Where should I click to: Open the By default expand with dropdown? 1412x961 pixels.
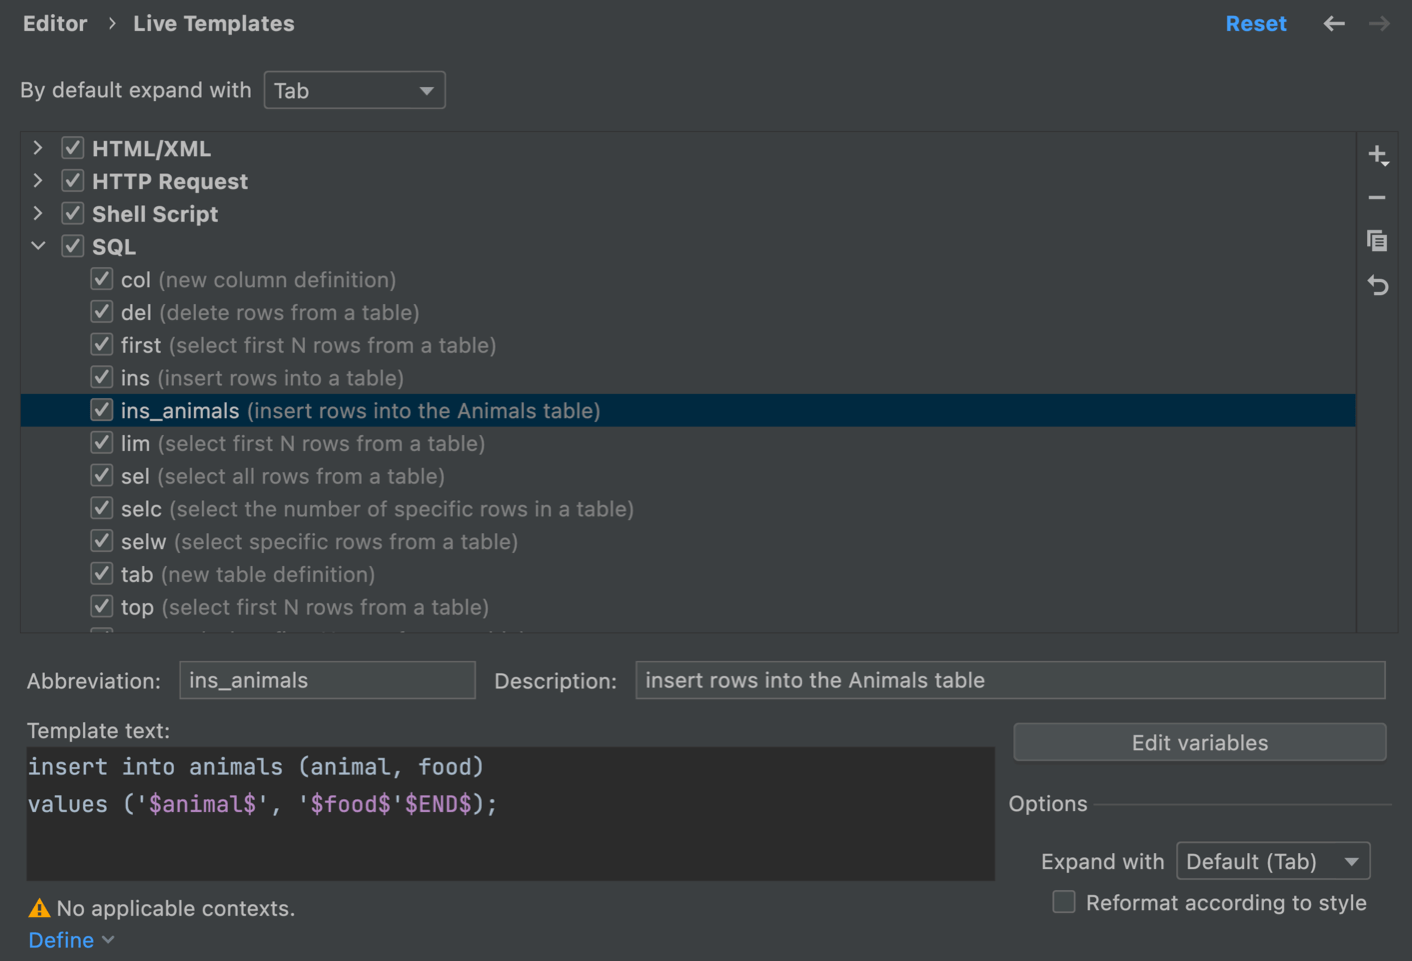tap(354, 90)
